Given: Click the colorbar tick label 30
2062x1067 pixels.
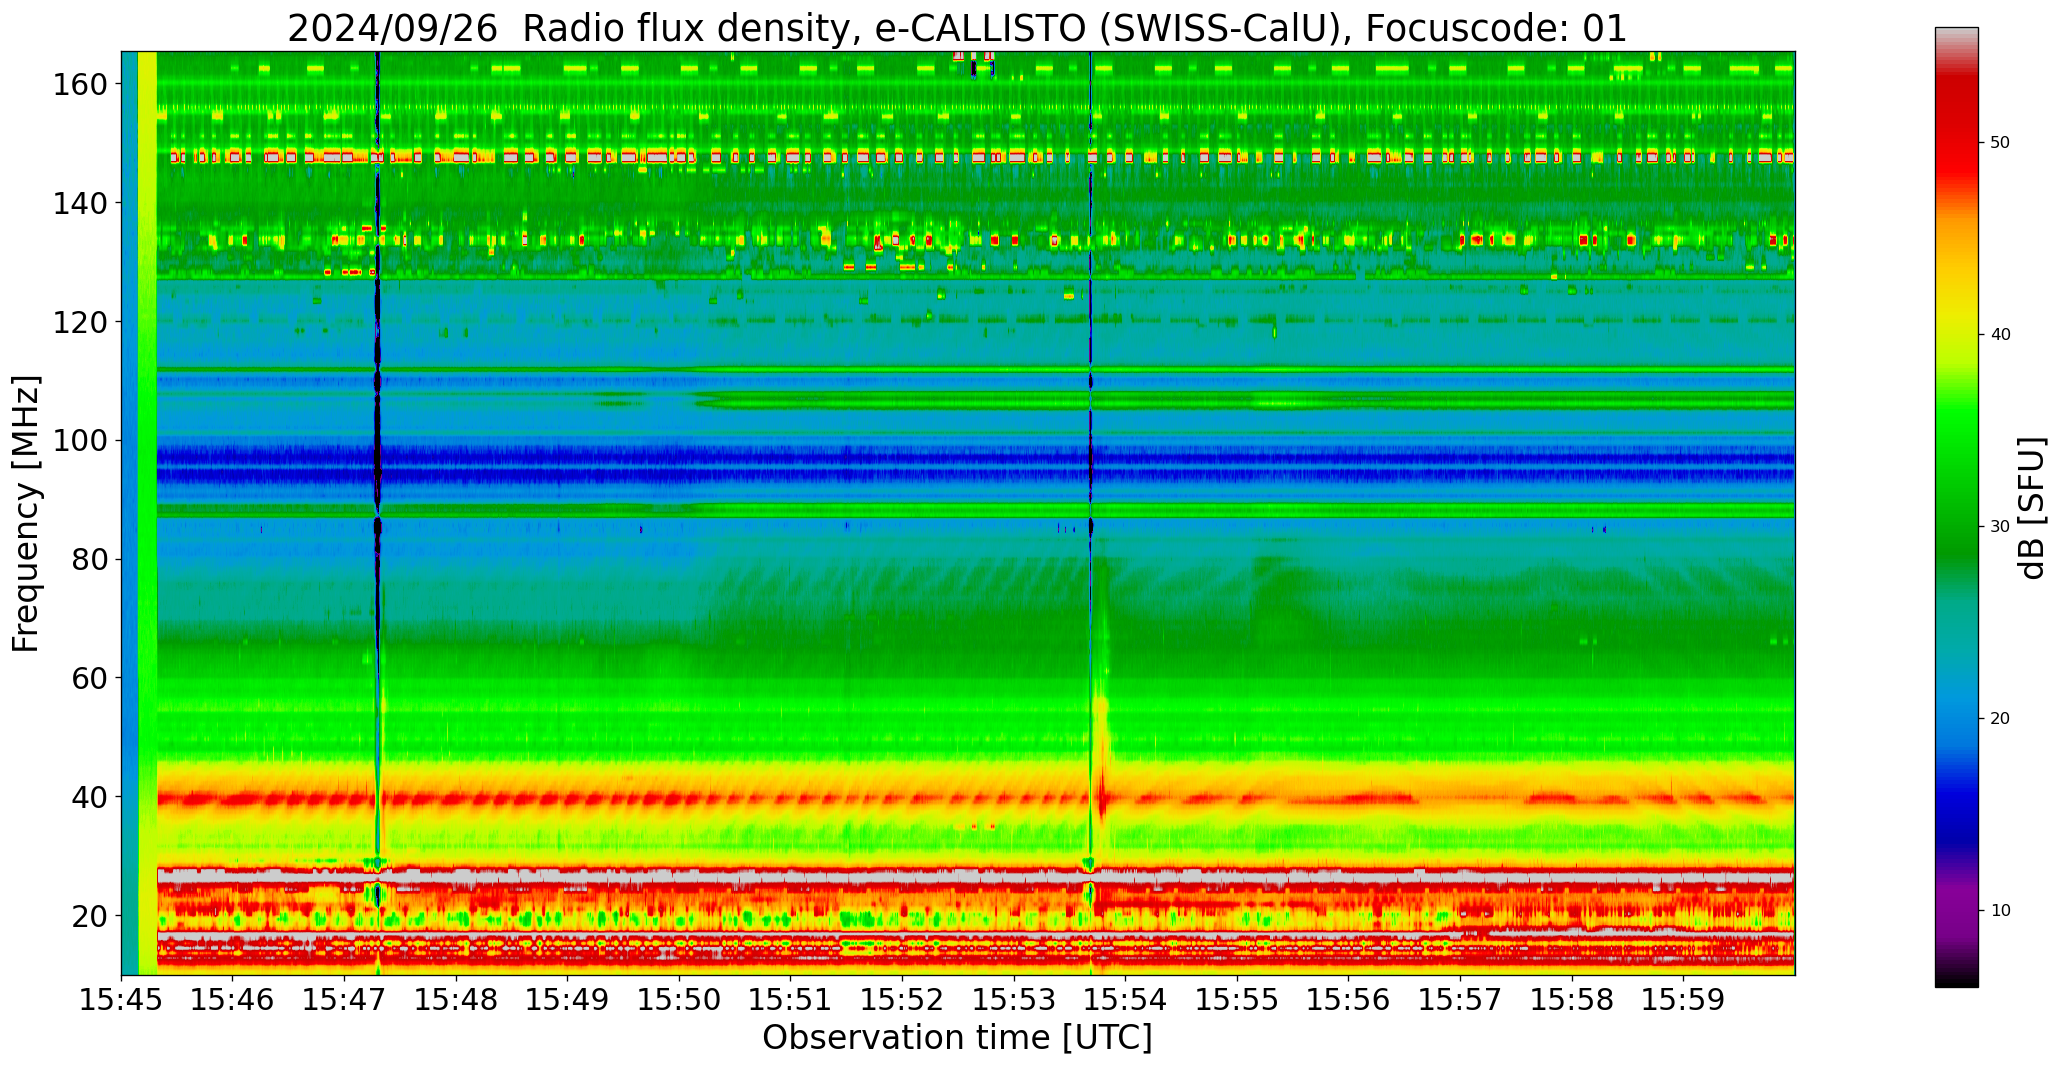Looking at the screenshot, I should tap(2000, 527).
